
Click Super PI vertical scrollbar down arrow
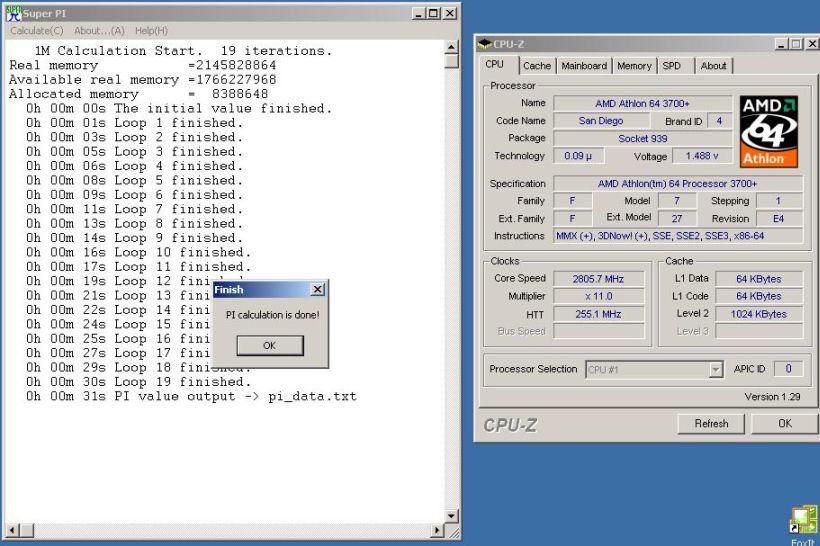tap(451, 516)
